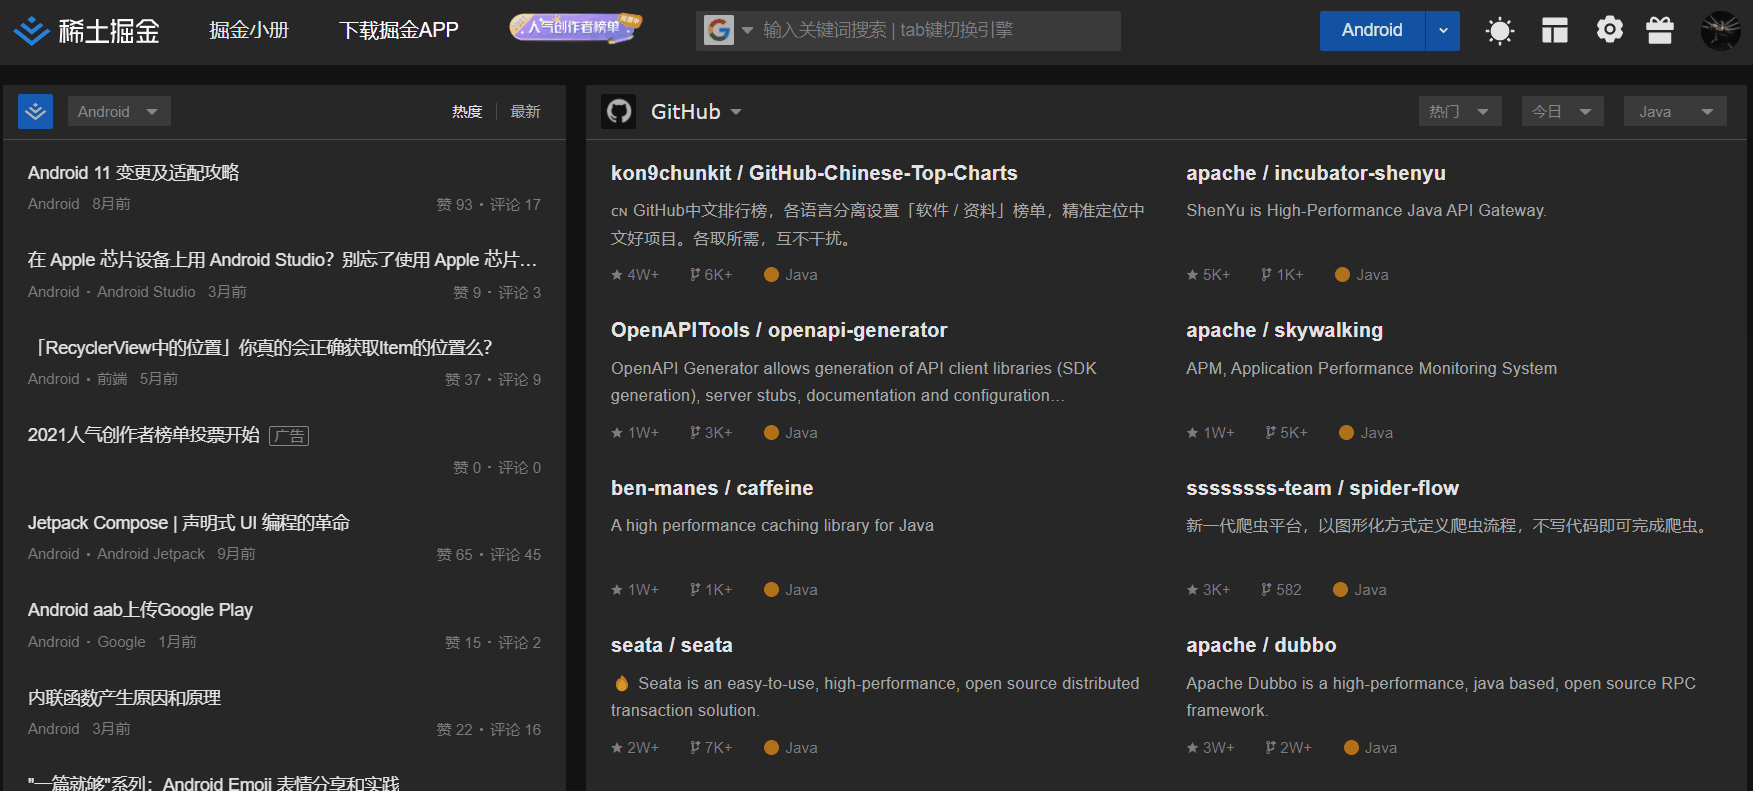Switch search engine using the Google icon
Screen dimensions: 1753x791
tap(719, 30)
